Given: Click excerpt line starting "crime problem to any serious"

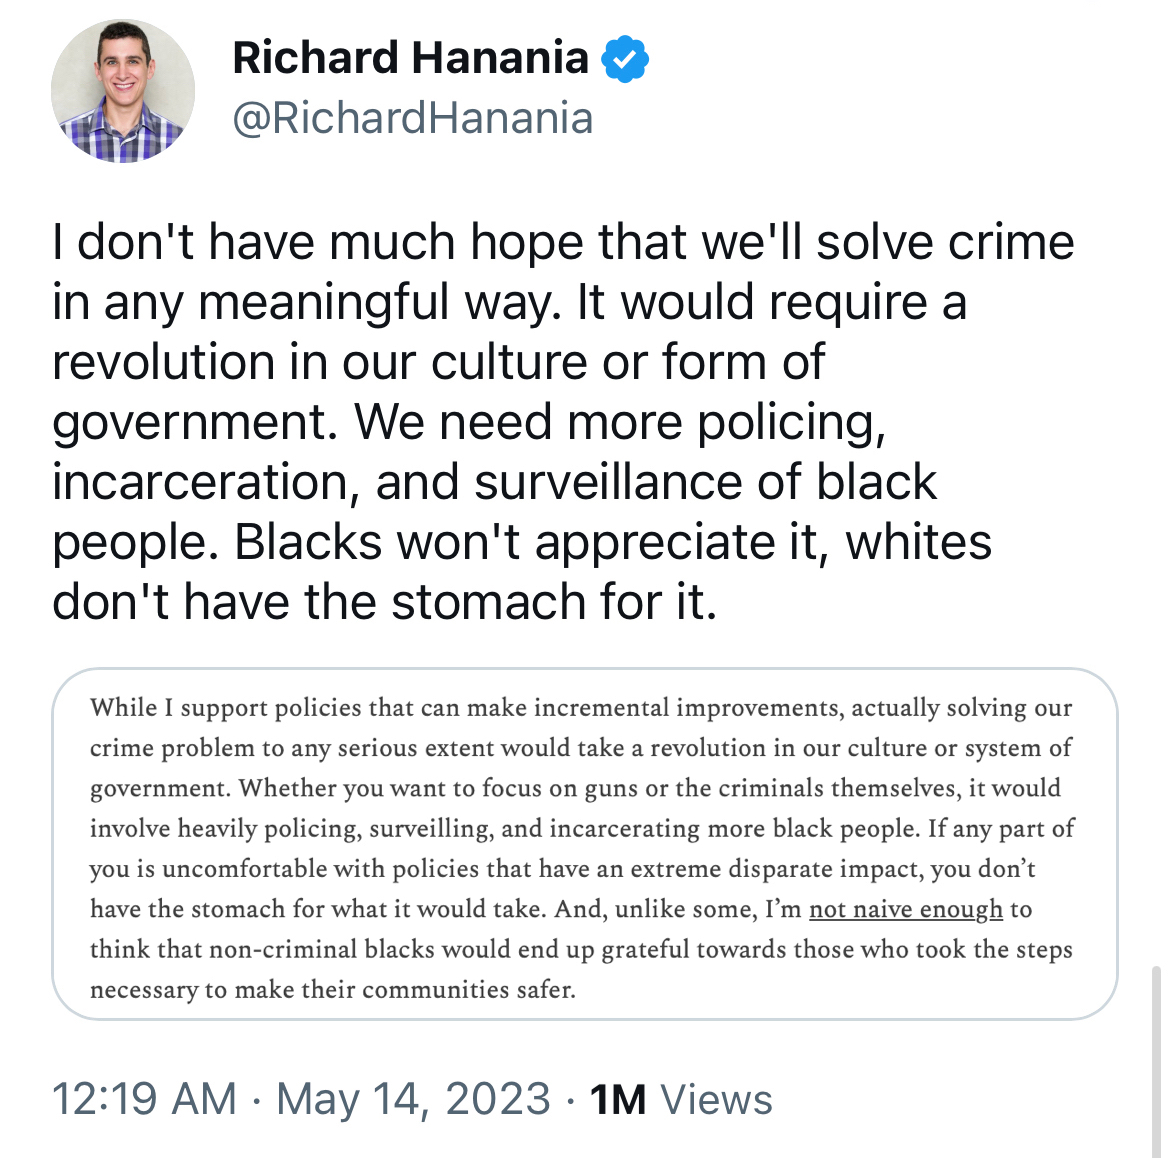Looking at the screenshot, I should click(x=580, y=748).
